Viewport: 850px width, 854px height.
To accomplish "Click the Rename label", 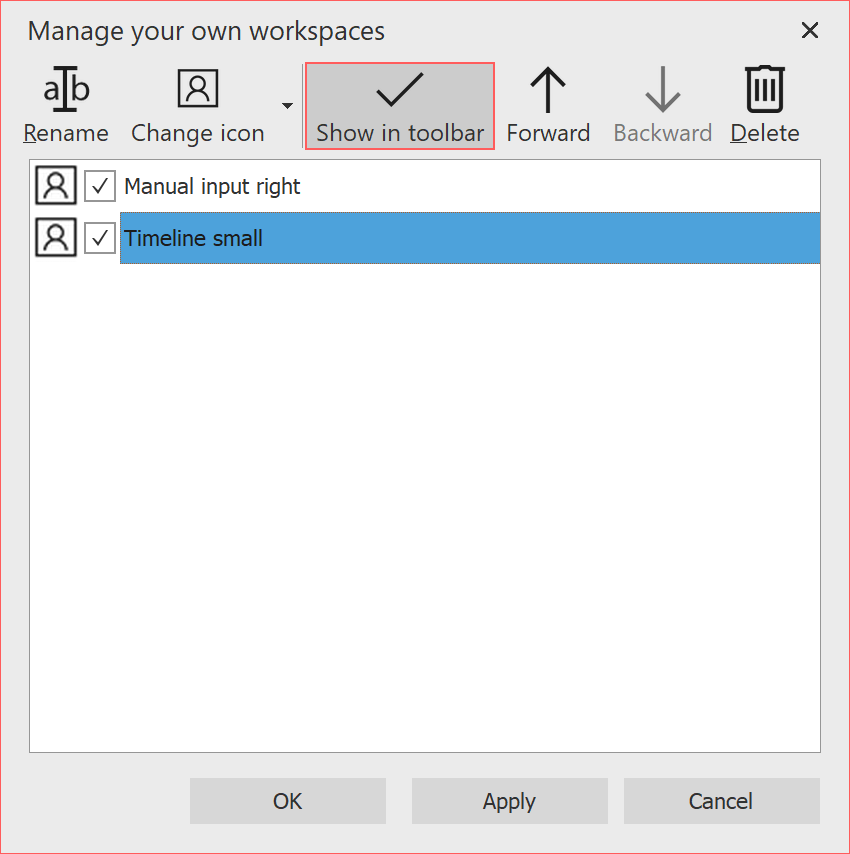I will (64, 132).
